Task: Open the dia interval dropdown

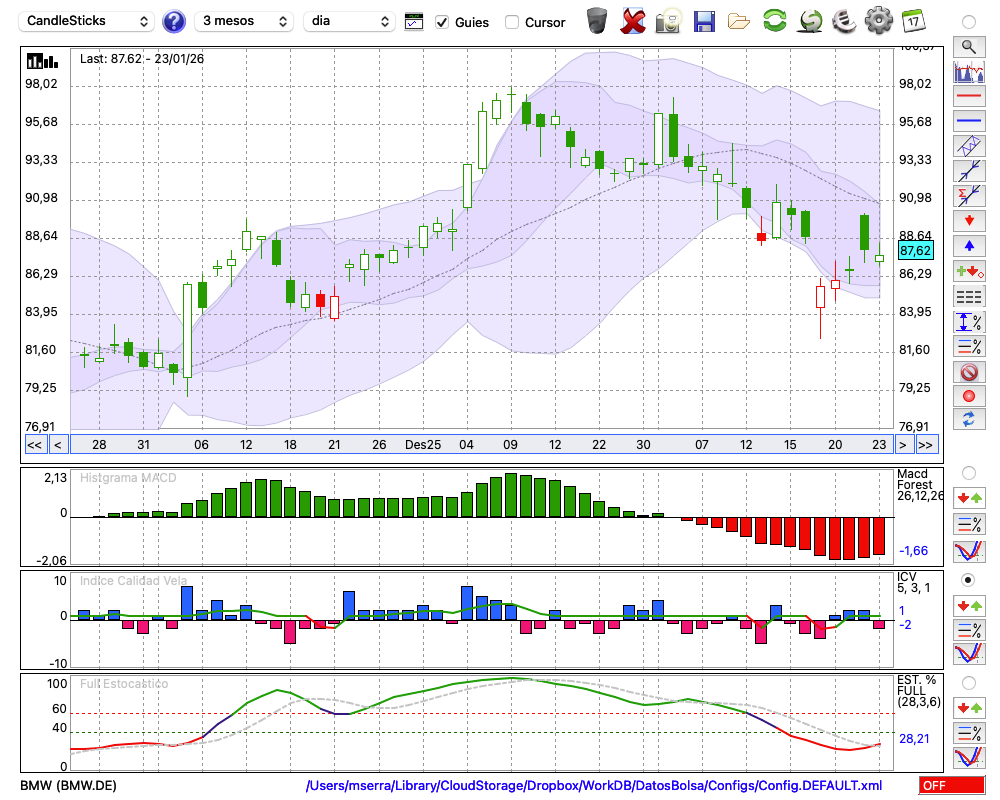Action: pos(350,21)
